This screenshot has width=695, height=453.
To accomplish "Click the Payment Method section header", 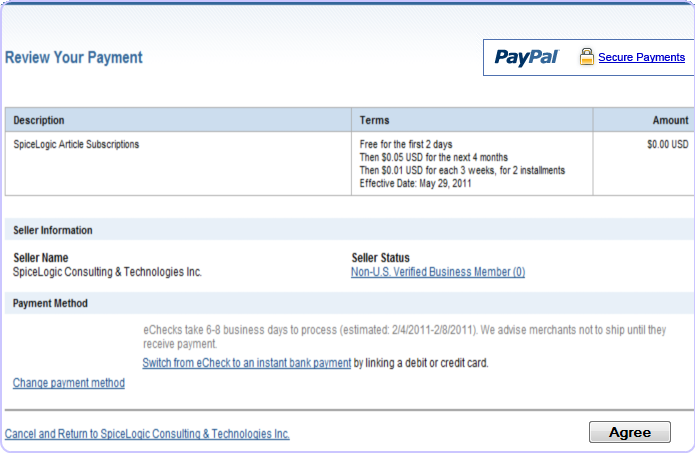I will tap(50, 303).
